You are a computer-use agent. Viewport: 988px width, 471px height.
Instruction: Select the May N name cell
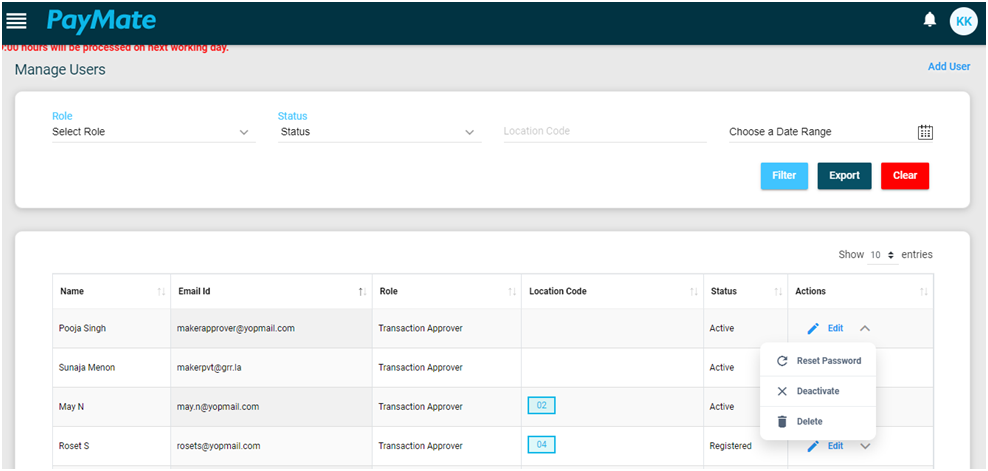click(112, 407)
